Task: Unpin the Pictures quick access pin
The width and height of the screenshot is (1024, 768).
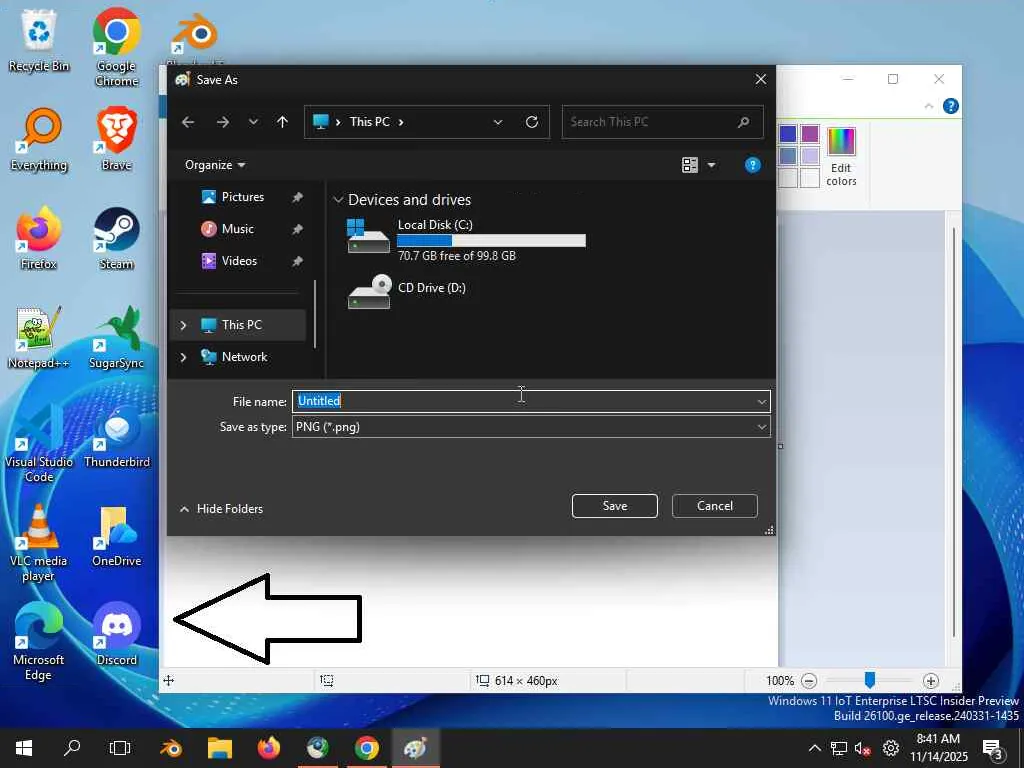Action: 297,197
